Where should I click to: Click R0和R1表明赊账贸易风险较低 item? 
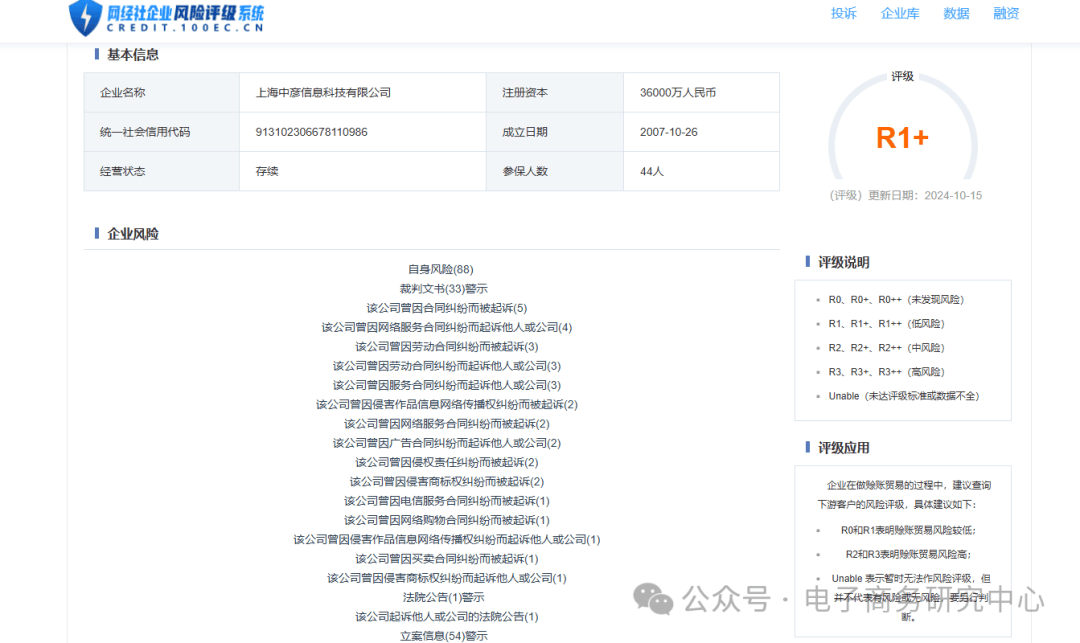[908, 530]
